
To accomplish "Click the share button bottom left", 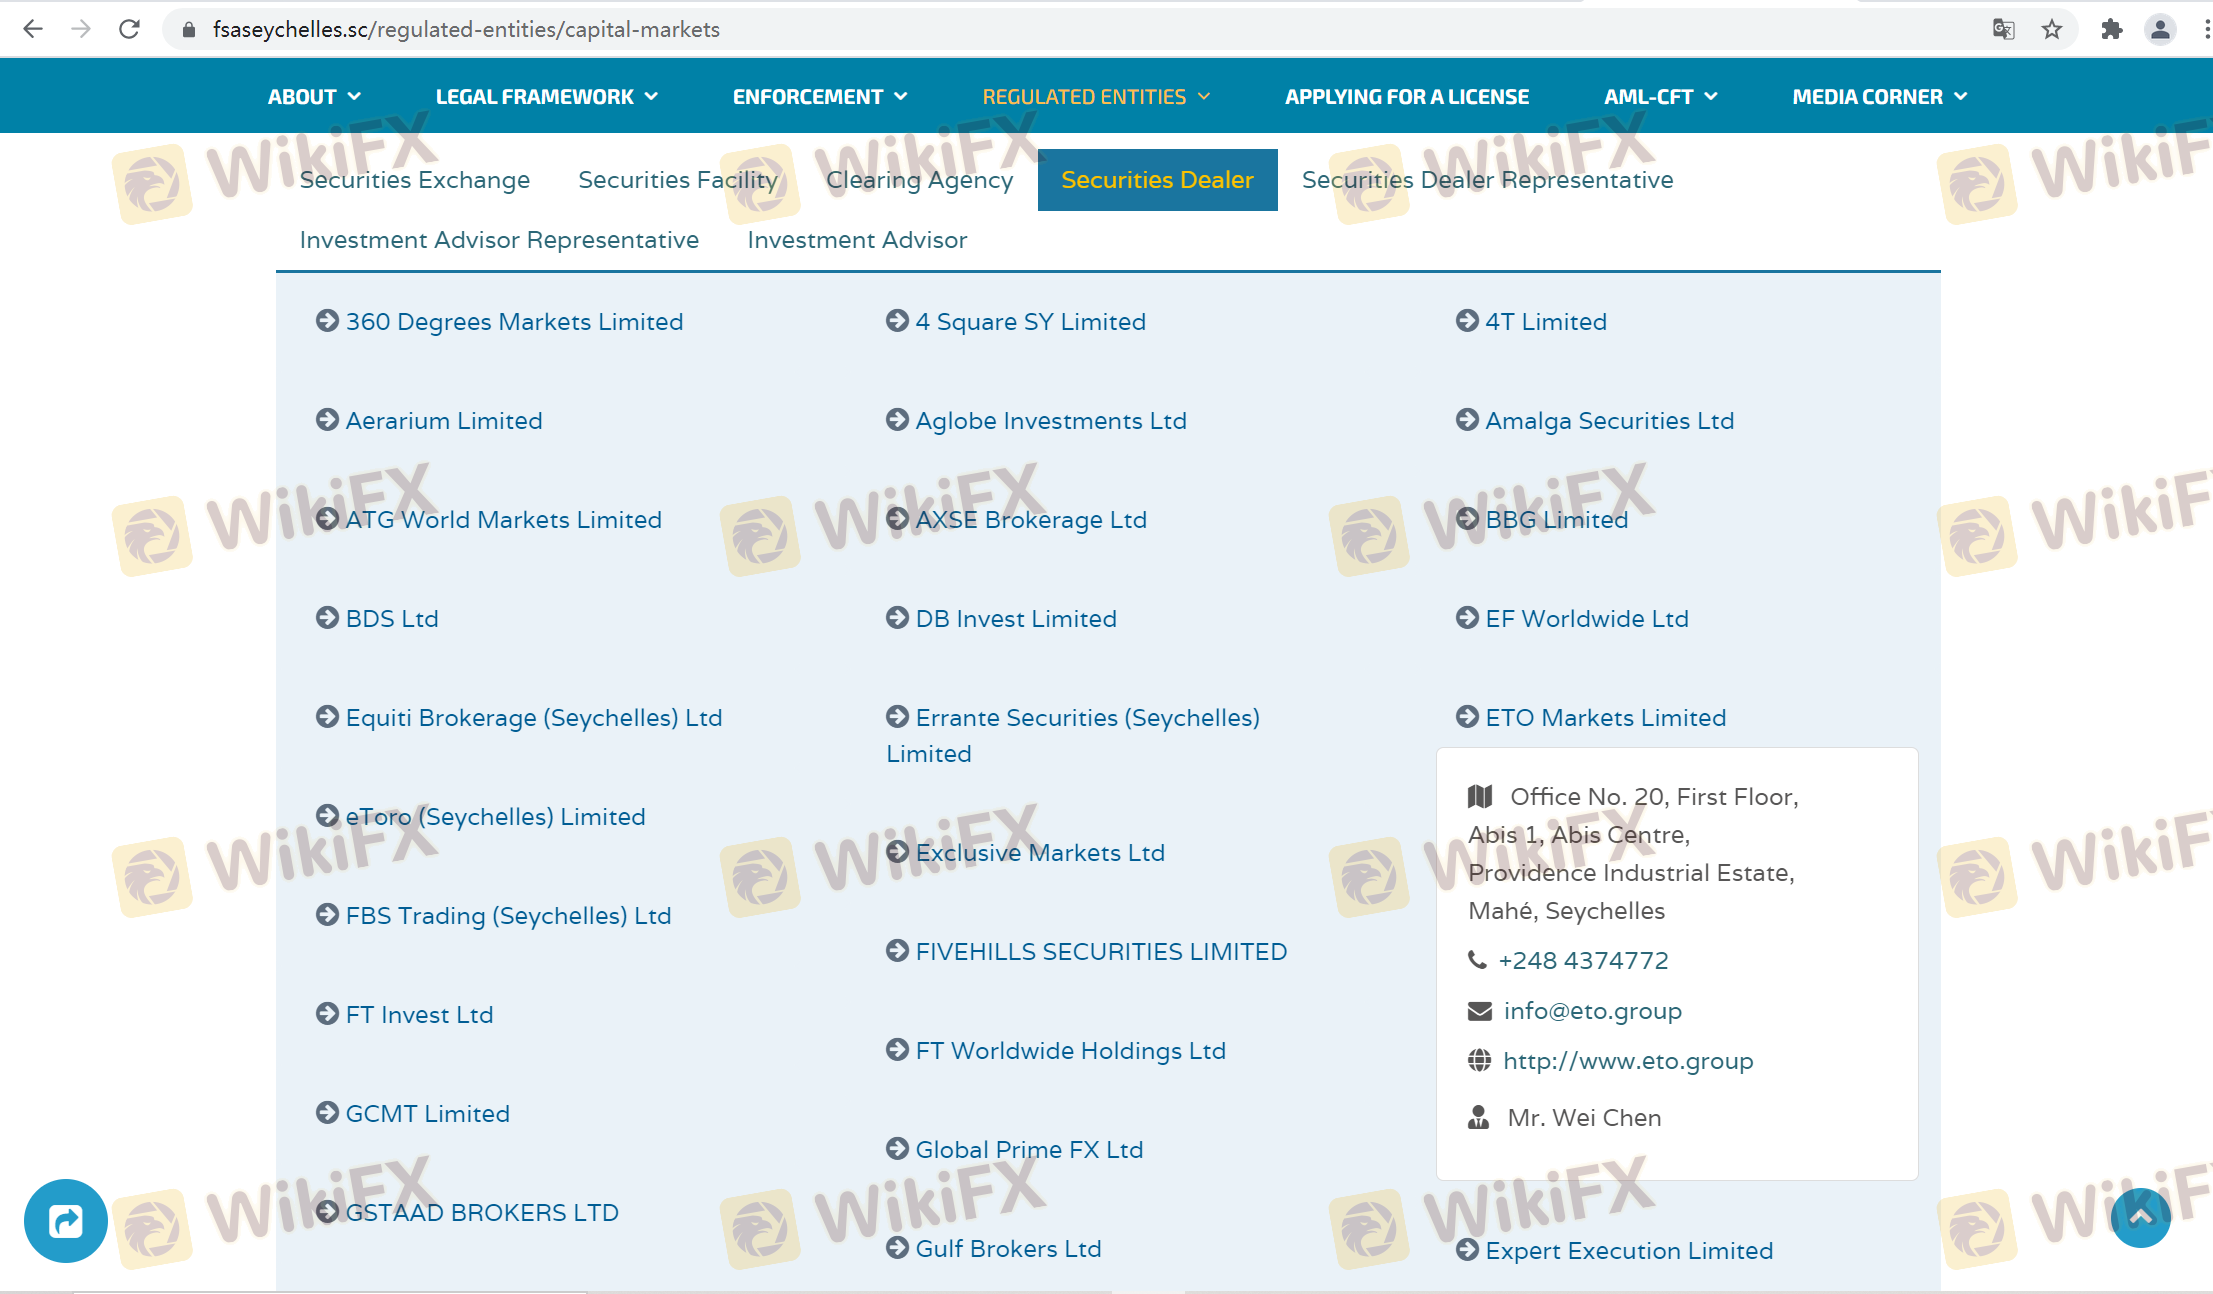I will pos(66,1220).
